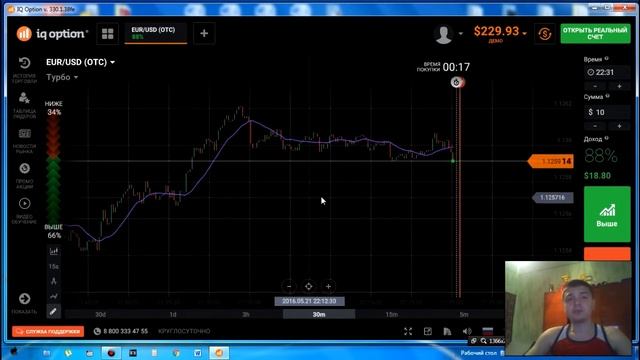Increase trade amount with plus
Screen dimensions: 640x360
point(619,126)
